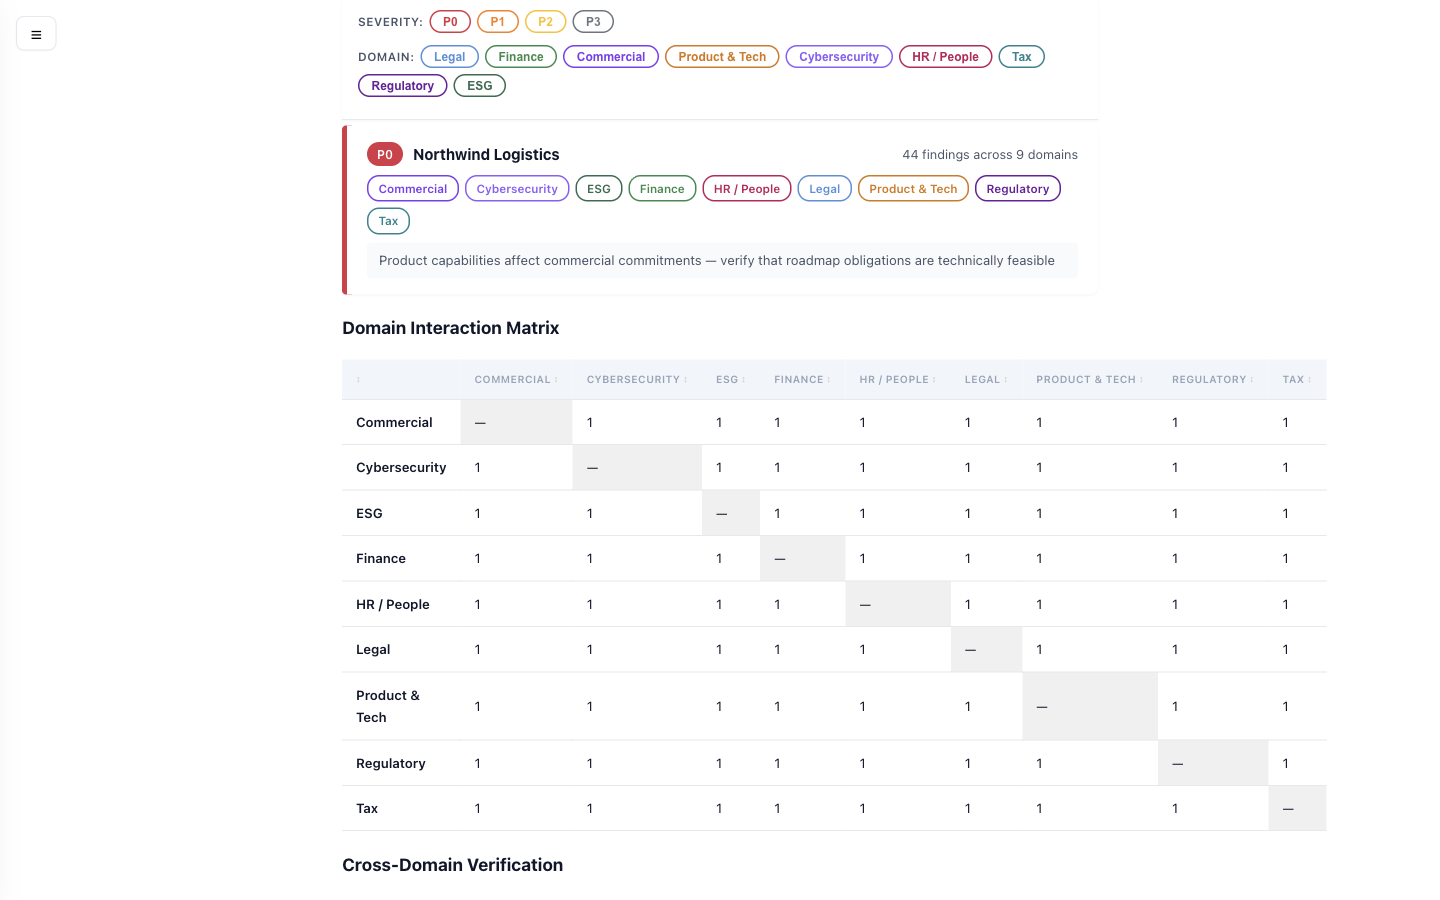Select the Product & Tech matrix row label

[x=388, y=707]
